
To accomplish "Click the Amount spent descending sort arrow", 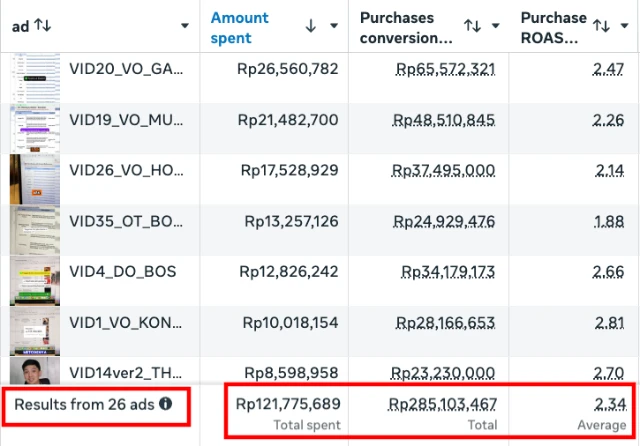I will coord(310,27).
